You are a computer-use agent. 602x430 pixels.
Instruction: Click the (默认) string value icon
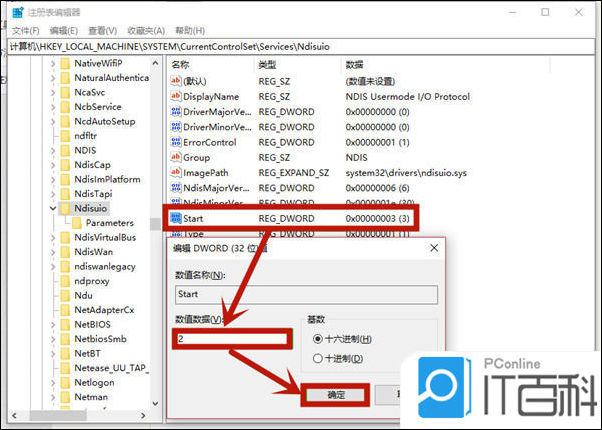click(176, 81)
